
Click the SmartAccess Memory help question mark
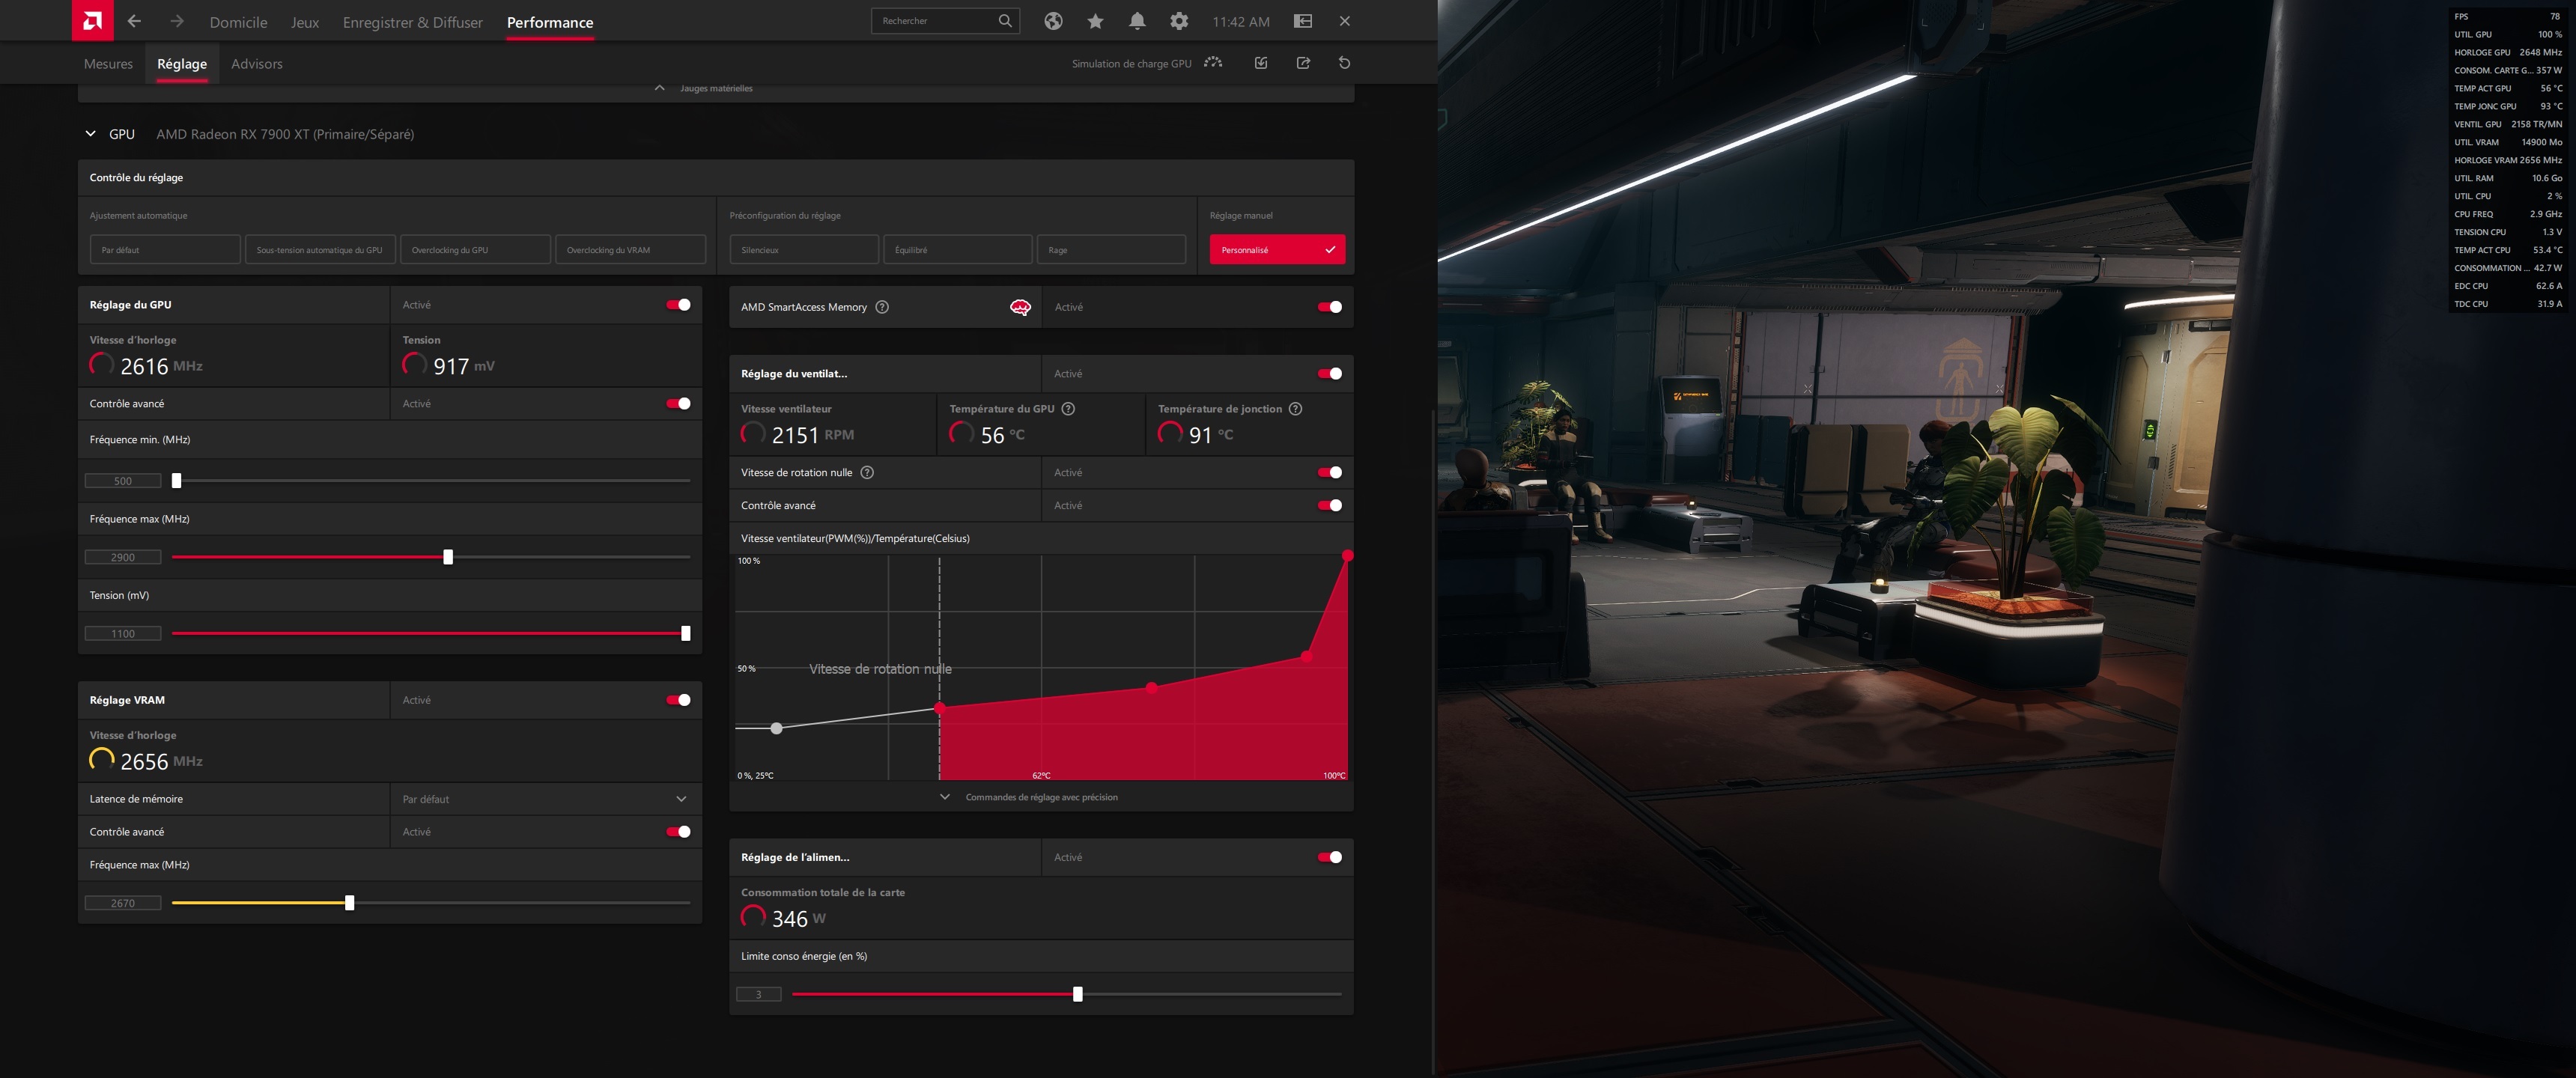pos(882,307)
